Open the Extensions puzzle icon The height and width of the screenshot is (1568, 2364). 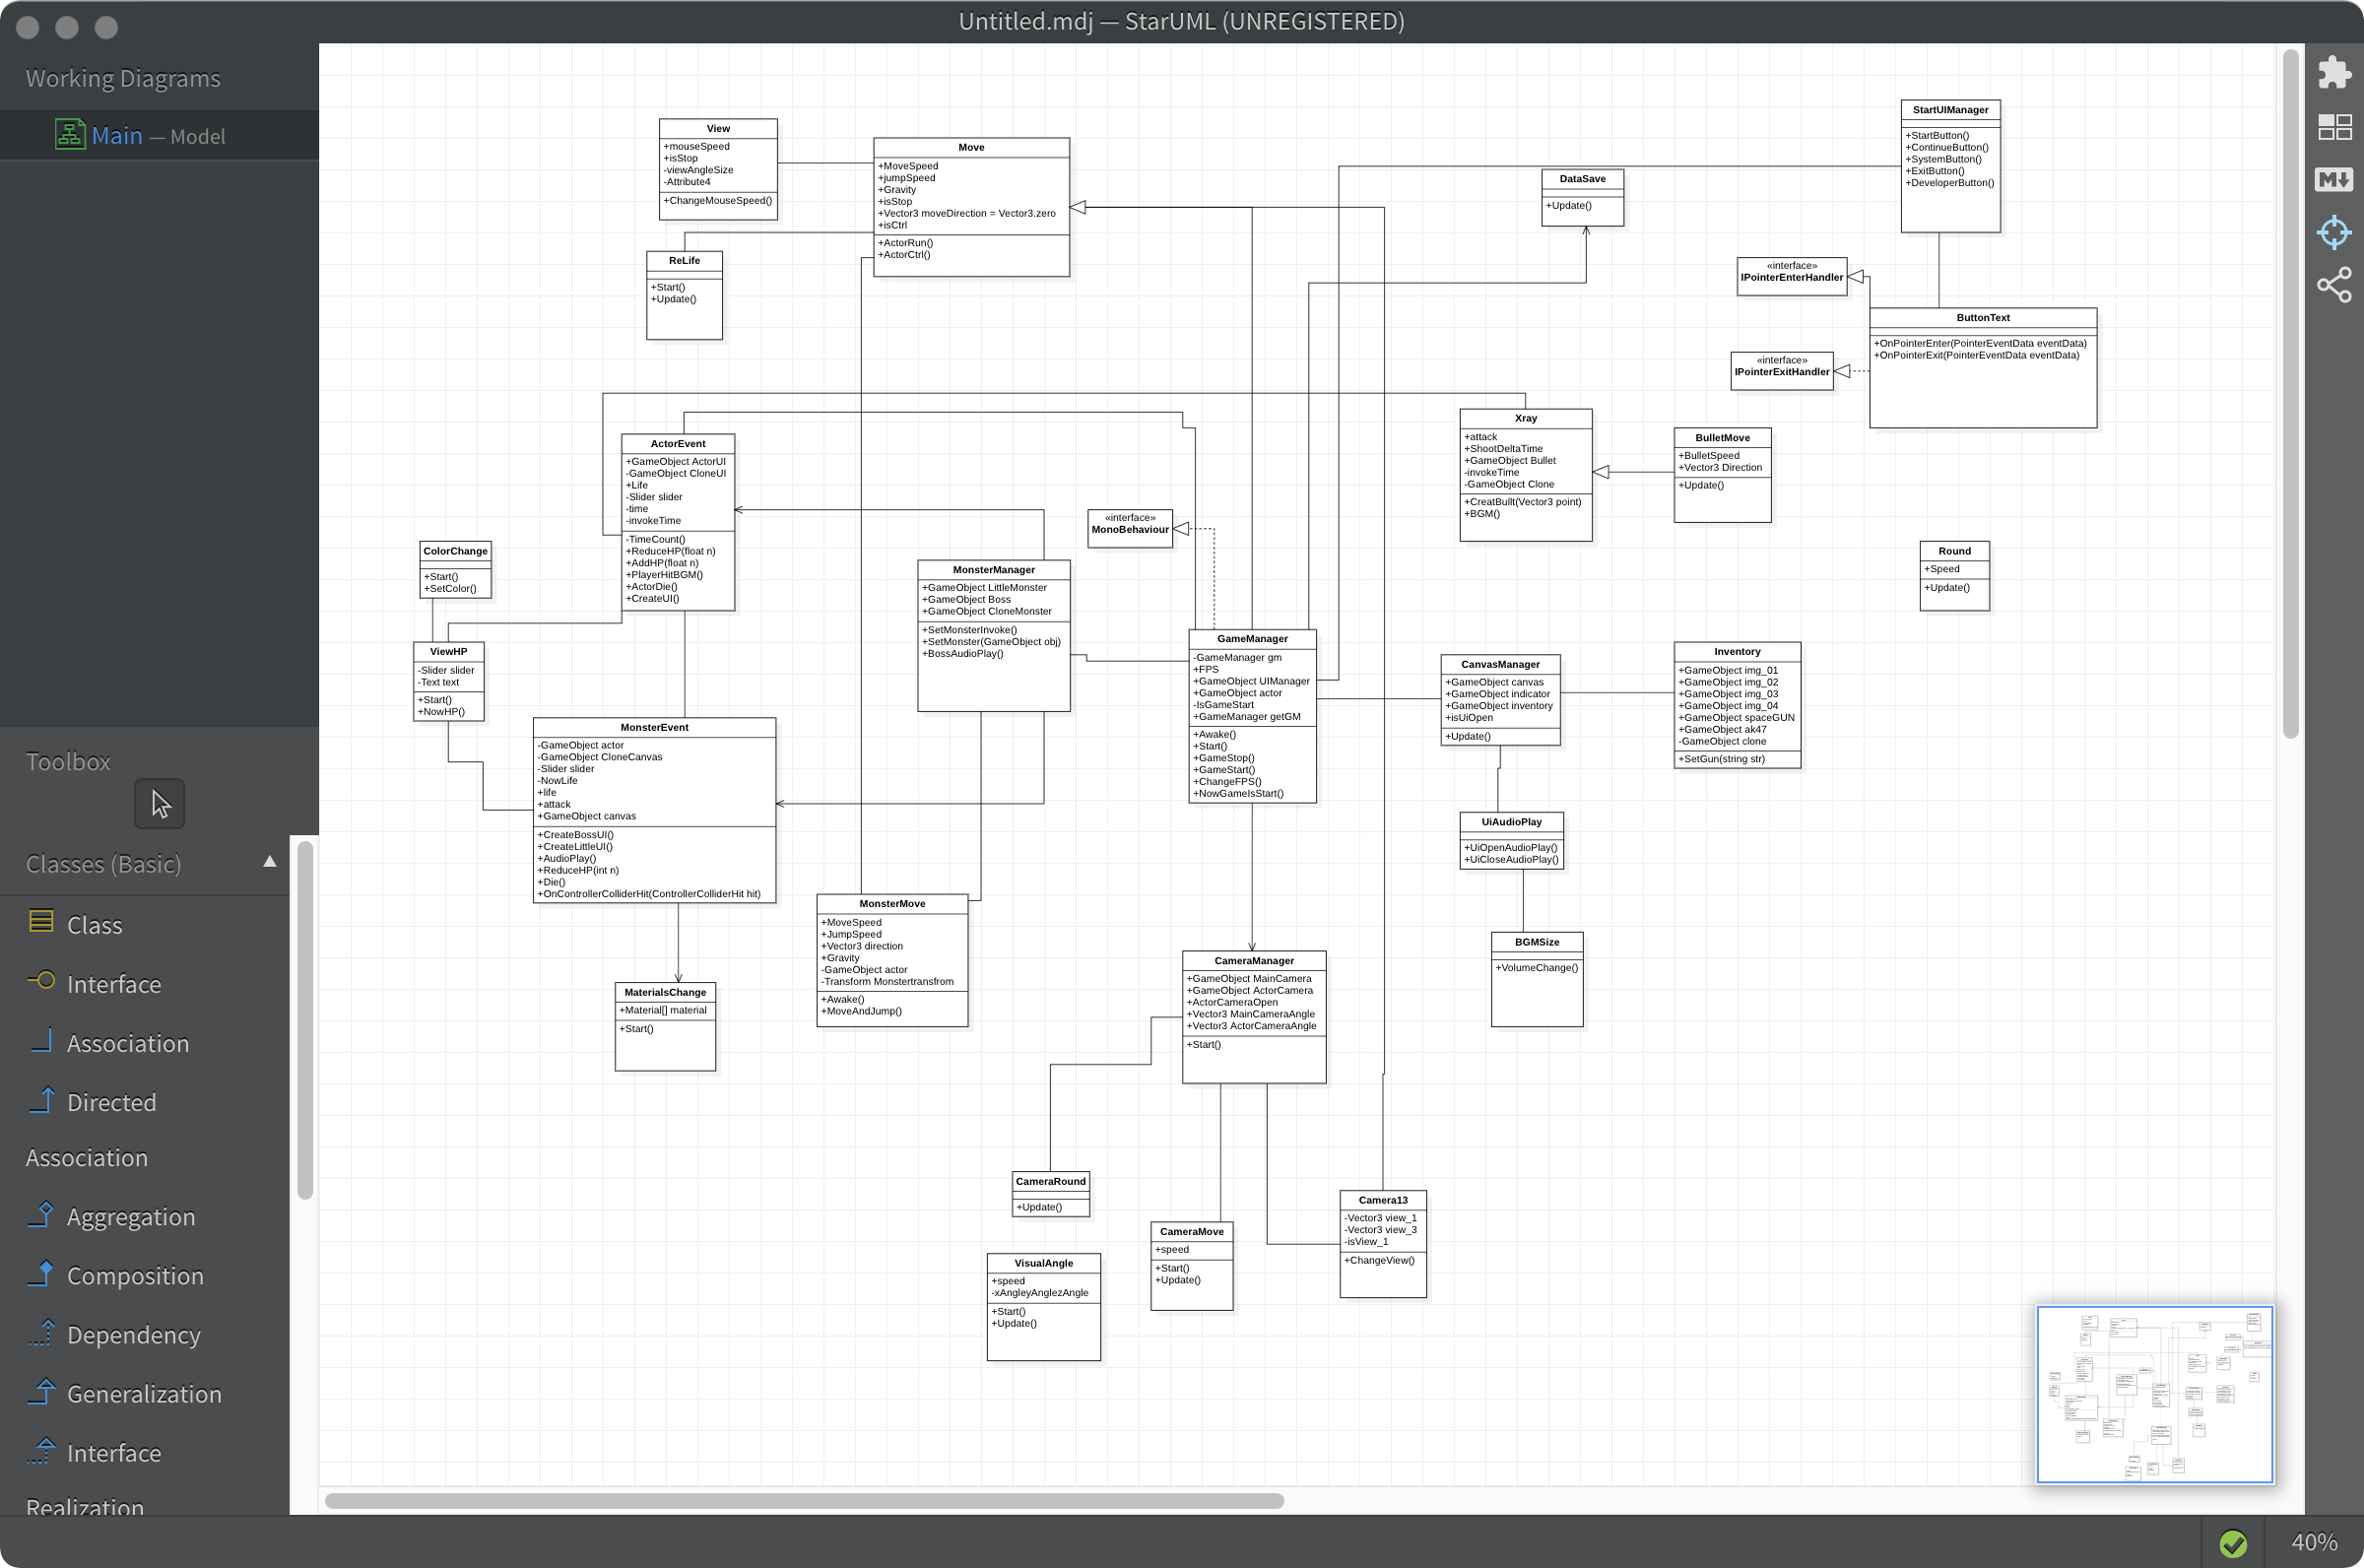point(2334,73)
